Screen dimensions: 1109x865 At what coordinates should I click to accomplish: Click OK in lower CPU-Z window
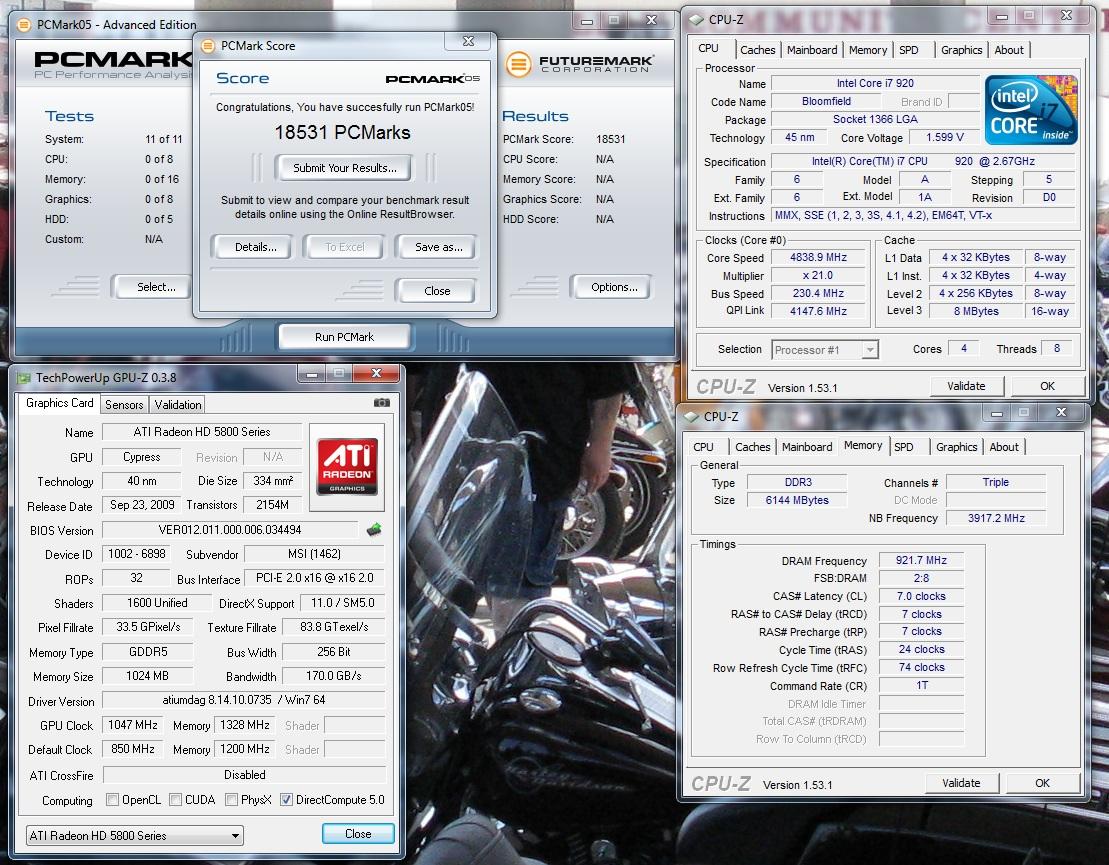(1042, 783)
